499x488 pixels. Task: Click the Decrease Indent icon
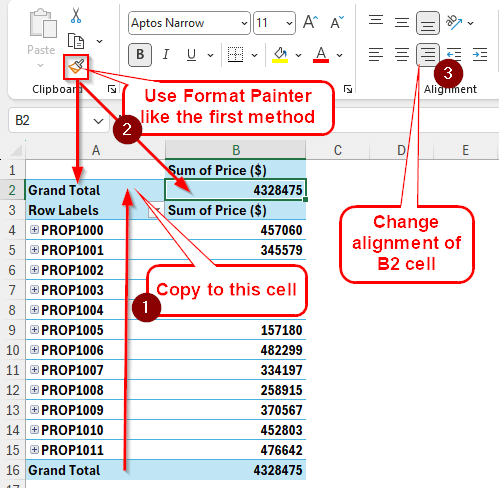pos(454,54)
